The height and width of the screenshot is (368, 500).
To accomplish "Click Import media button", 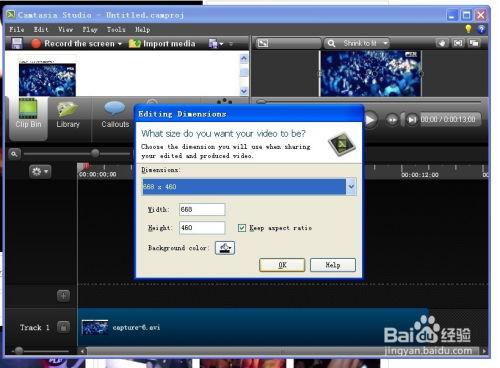I will (162, 44).
